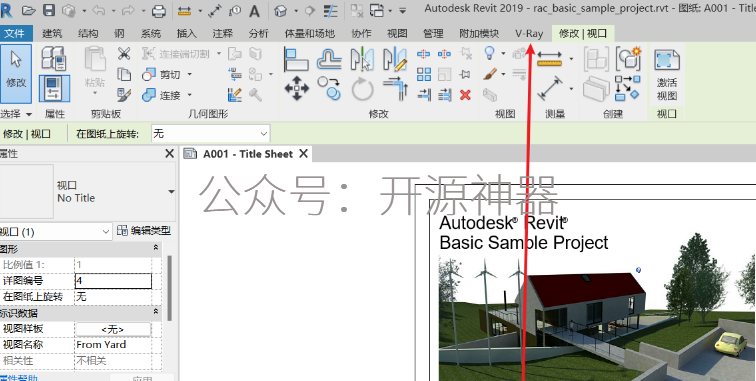Collapse the Graphics (图形) section

[x=156, y=248]
